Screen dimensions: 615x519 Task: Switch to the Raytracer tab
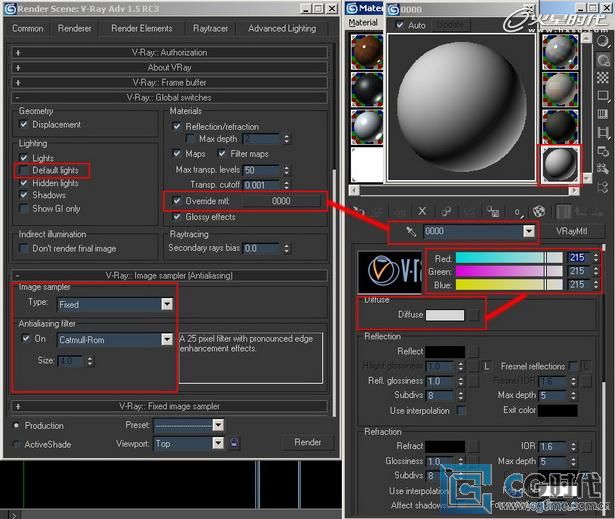211,29
